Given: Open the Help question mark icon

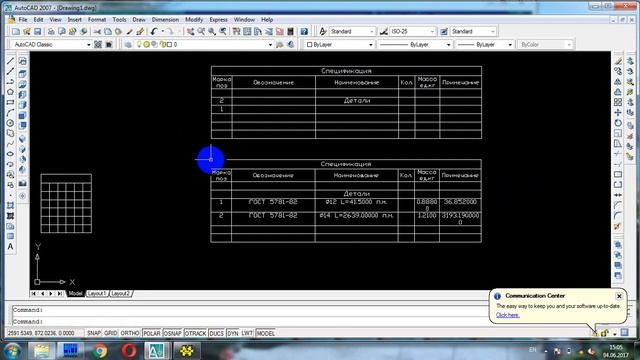Looking at the screenshot, I should (304, 31).
